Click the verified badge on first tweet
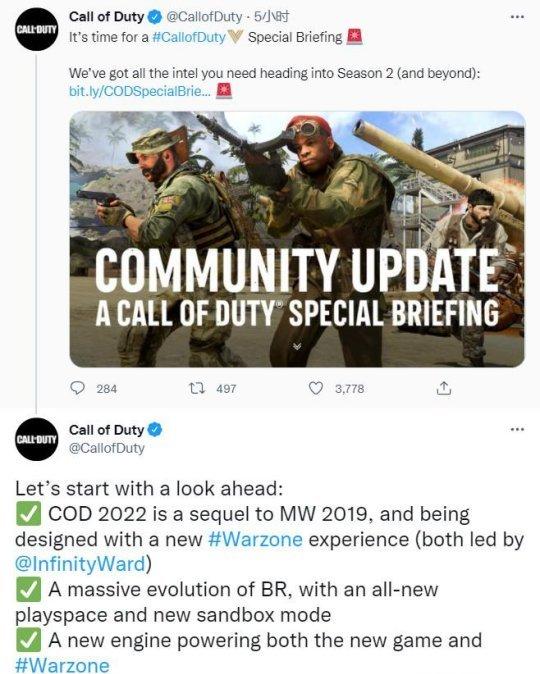This screenshot has width=540, height=674. [155, 17]
